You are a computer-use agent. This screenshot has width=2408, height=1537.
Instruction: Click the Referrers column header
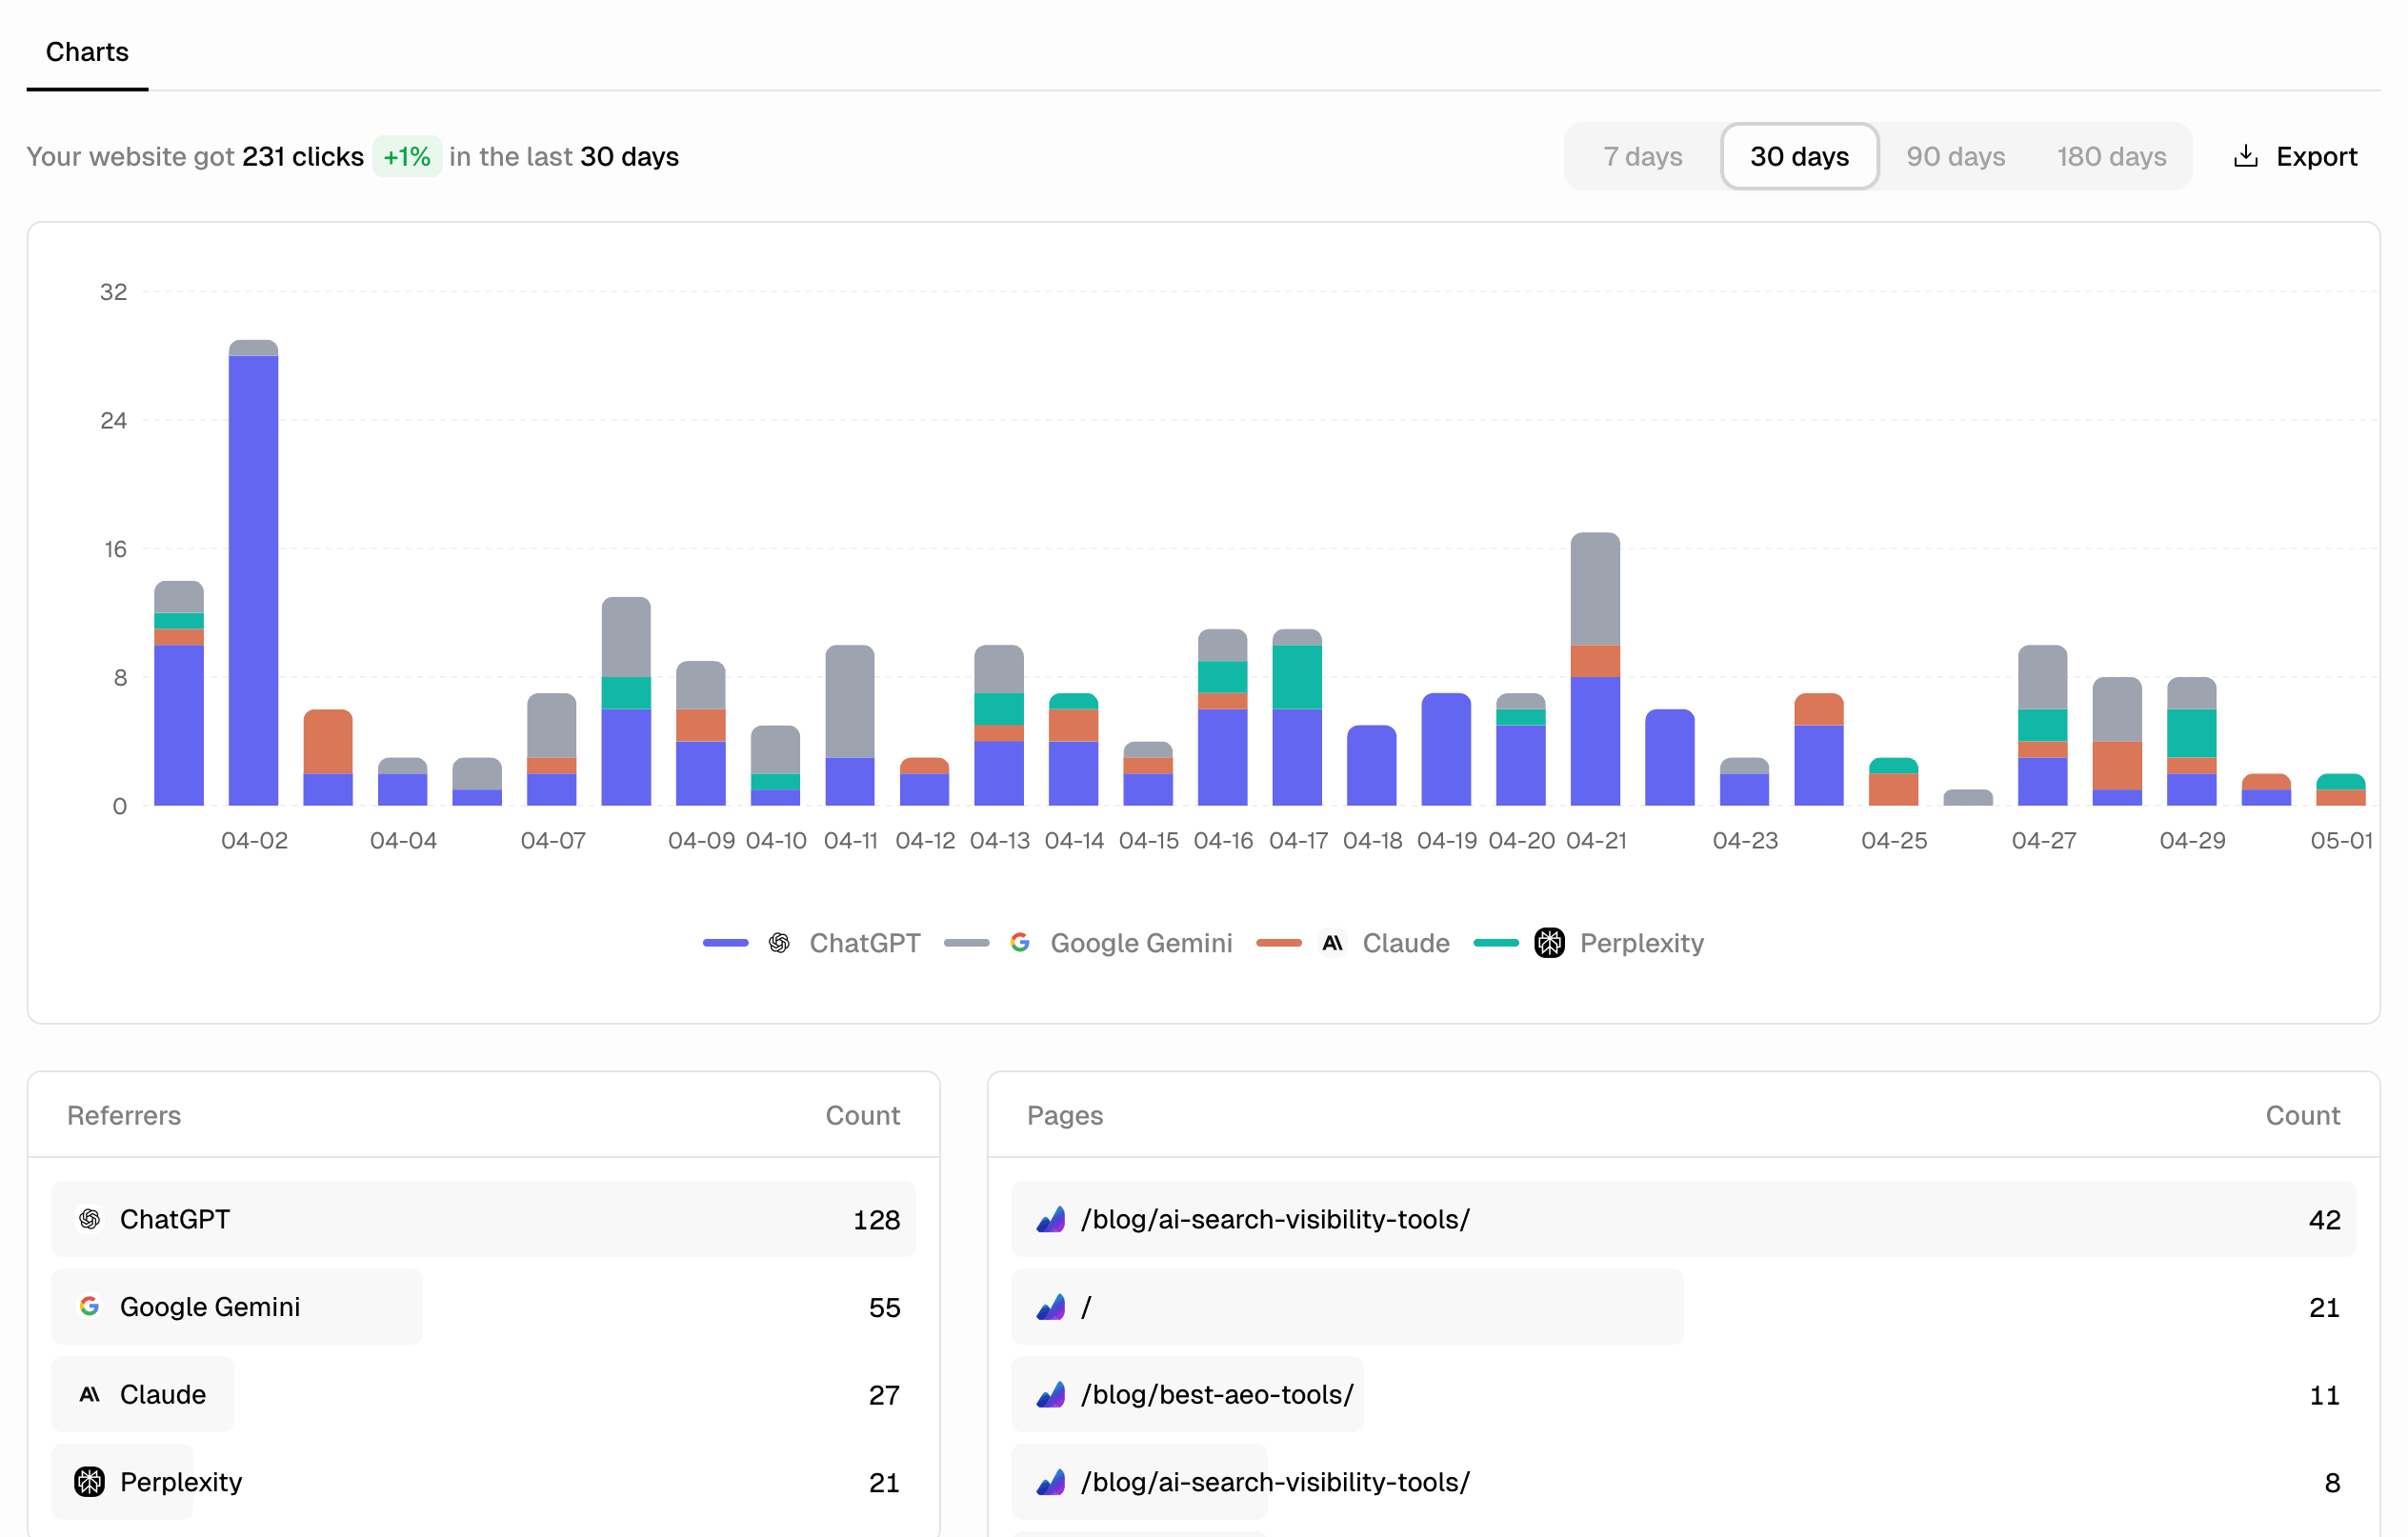click(x=124, y=1115)
